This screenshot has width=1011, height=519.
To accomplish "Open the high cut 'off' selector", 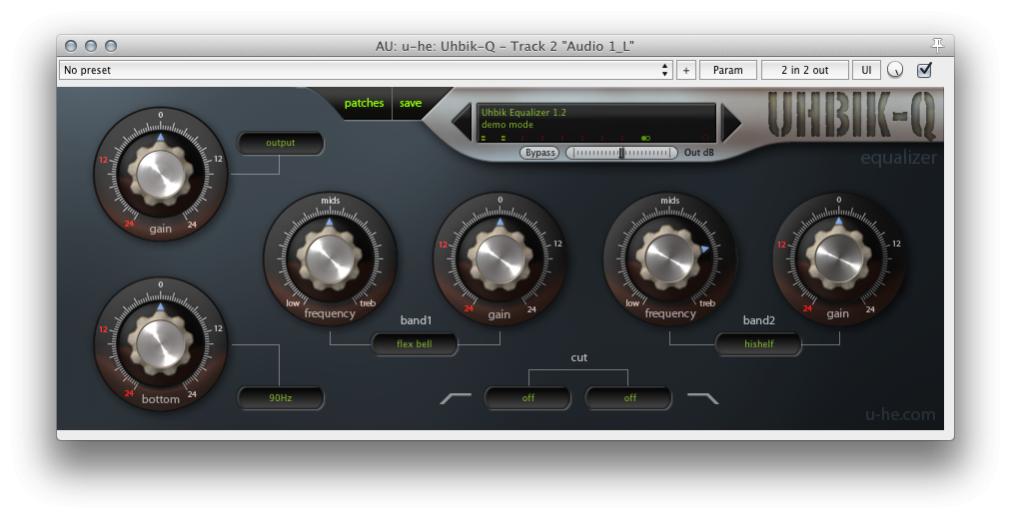I will [x=629, y=398].
